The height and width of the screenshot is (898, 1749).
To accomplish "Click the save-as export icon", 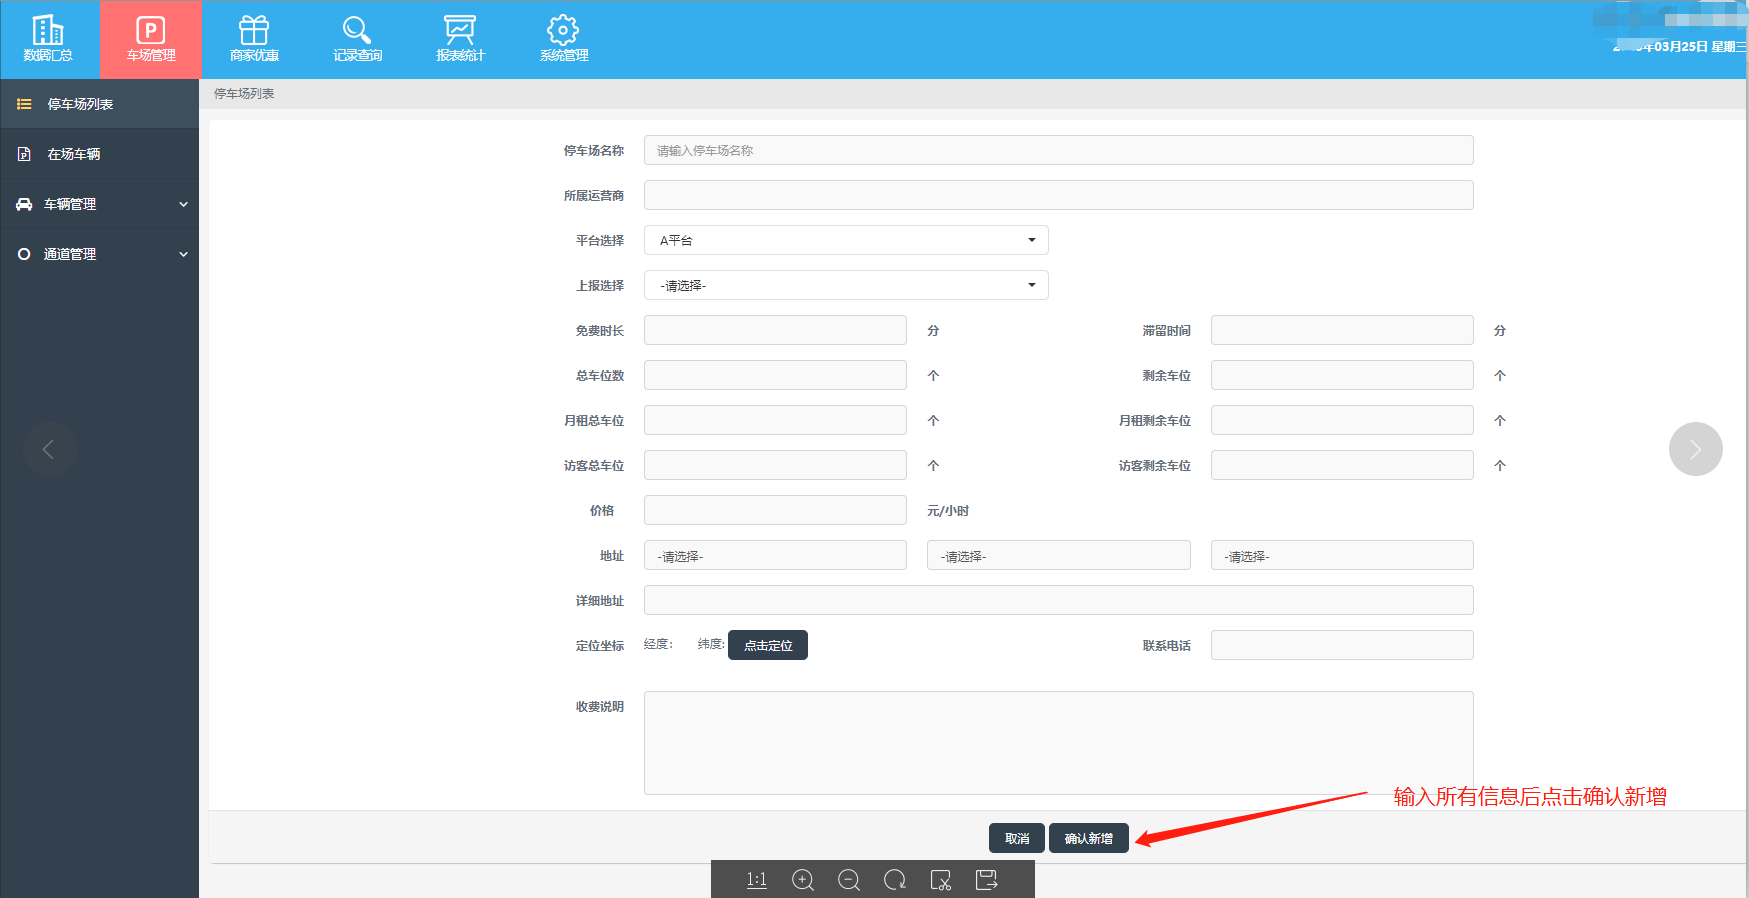I will click(x=986, y=880).
